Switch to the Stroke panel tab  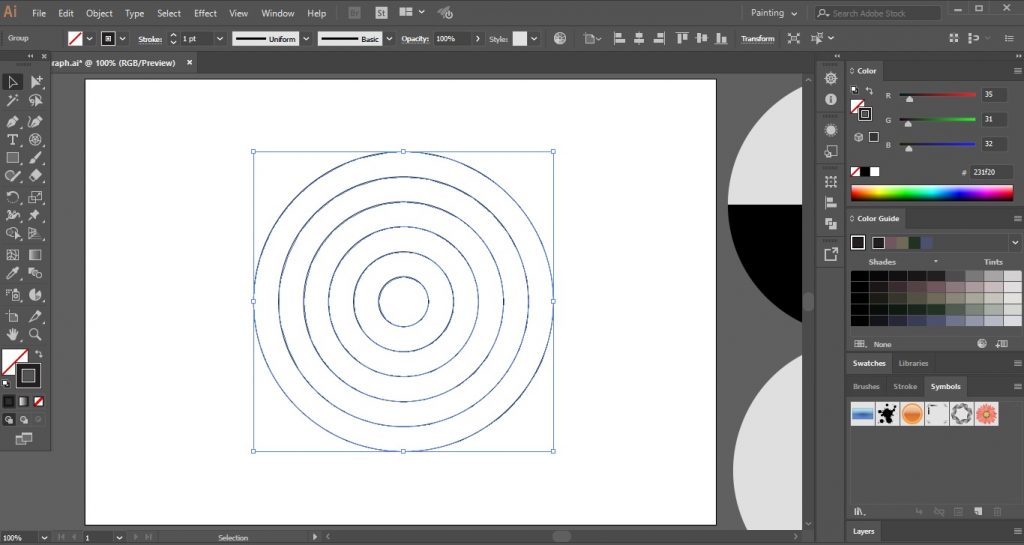tap(905, 386)
